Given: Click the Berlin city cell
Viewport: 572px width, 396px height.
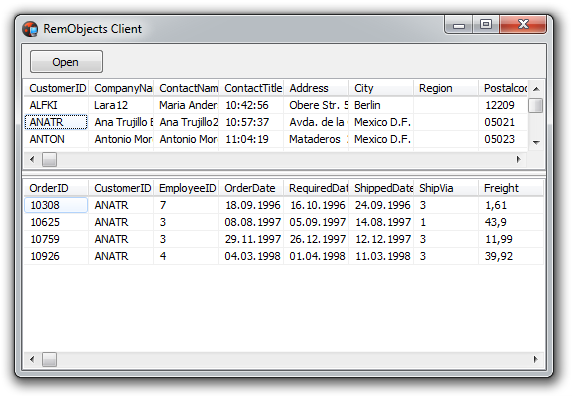Looking at the screenshot, I should pos(381,105).
